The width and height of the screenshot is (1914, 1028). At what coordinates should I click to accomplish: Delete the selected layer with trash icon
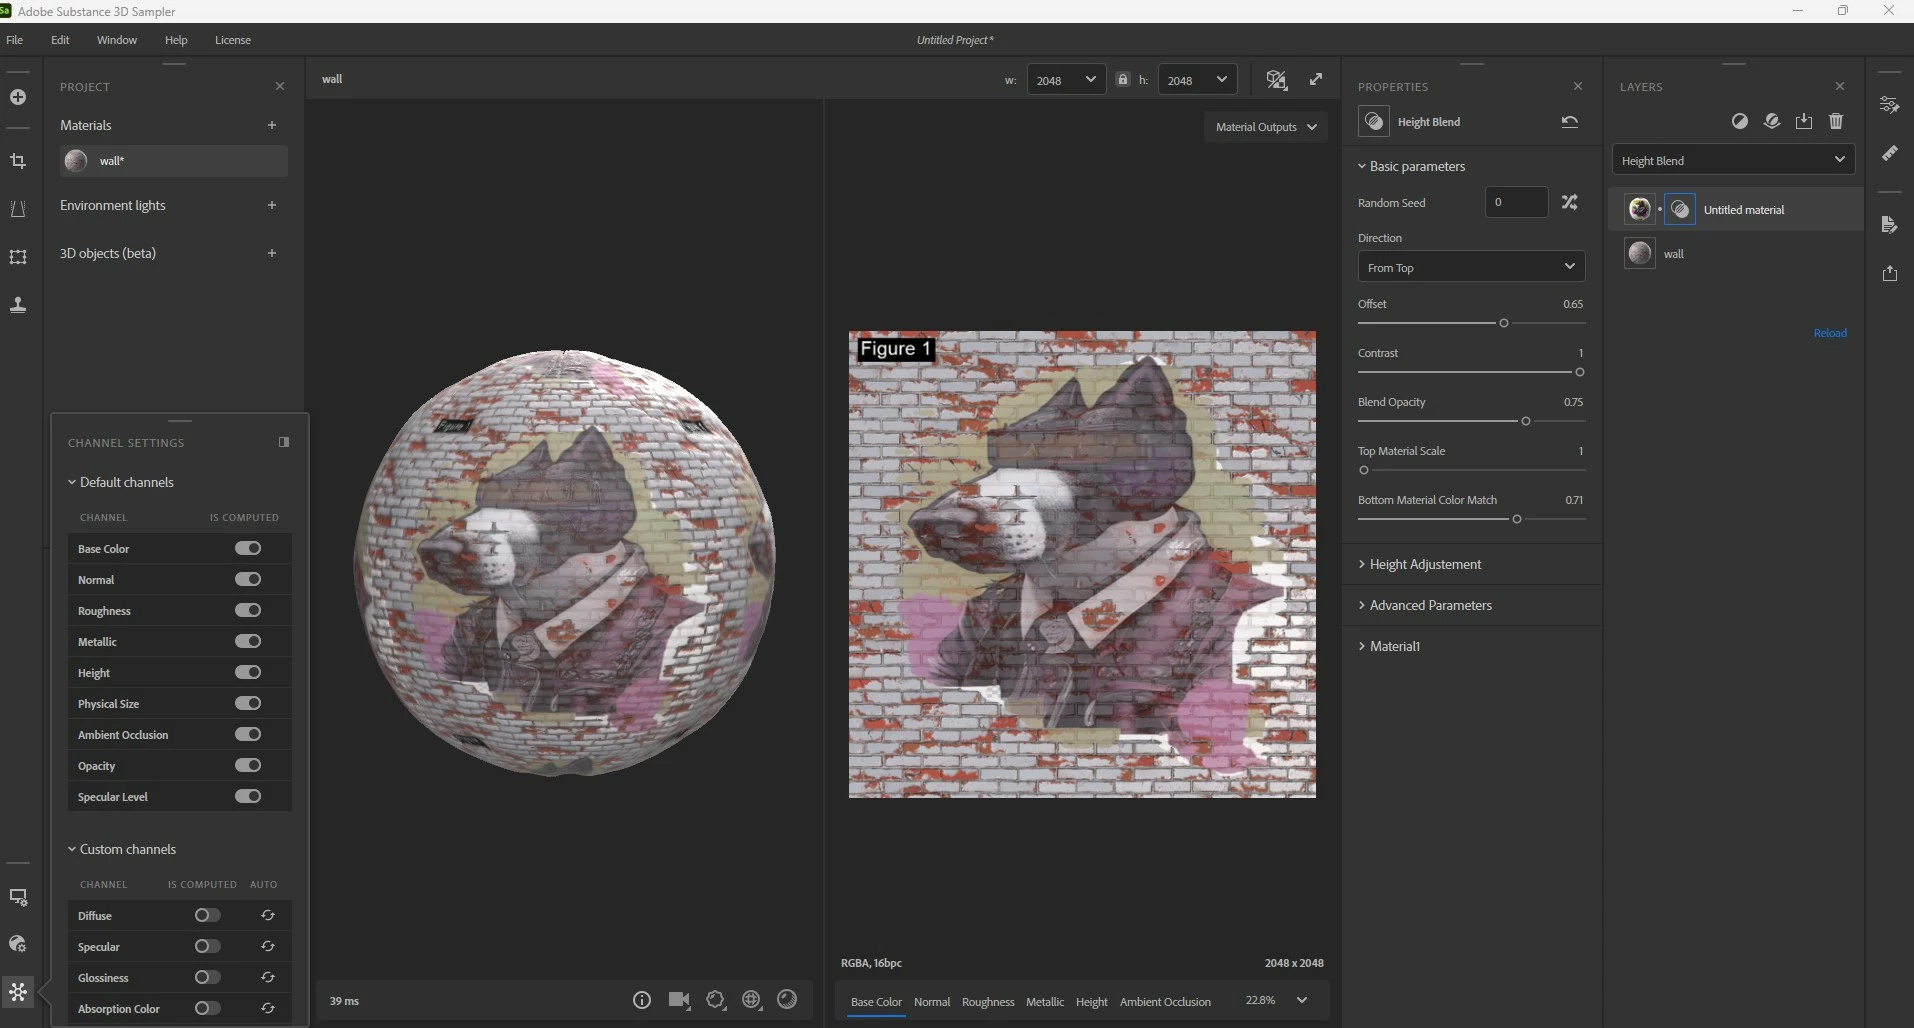(1836, 121)
